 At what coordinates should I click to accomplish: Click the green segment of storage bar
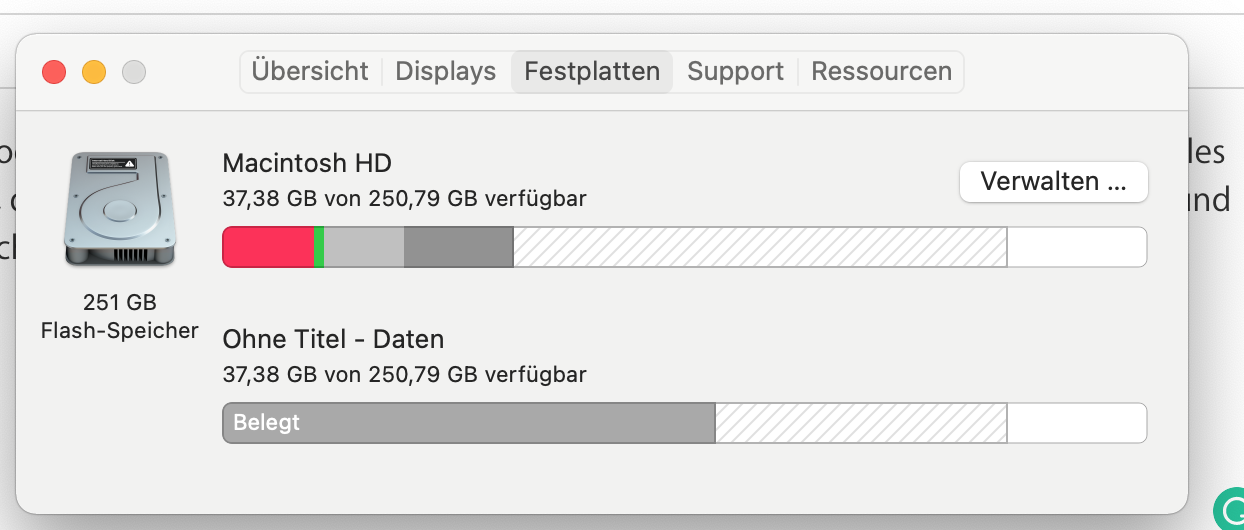319,247
